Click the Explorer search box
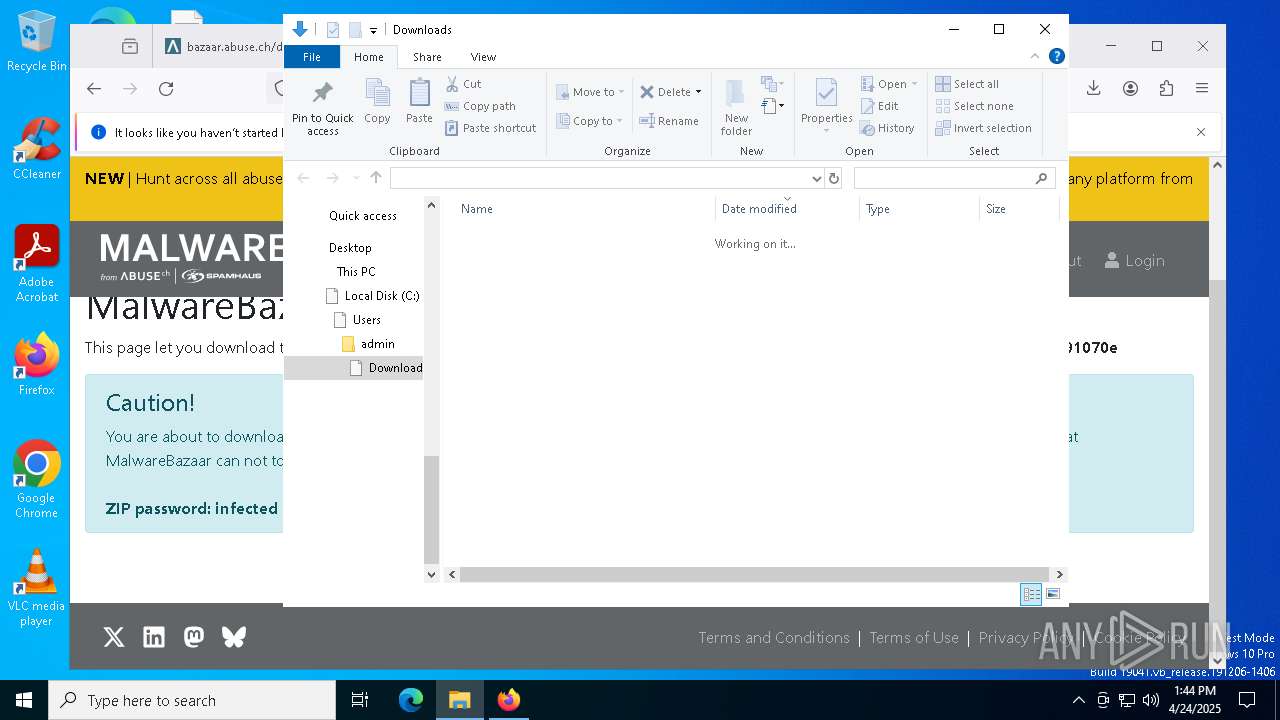Image resolution: width=1280 pixels, height=720 pixels. pyautogui.click(x=955, y=178)
